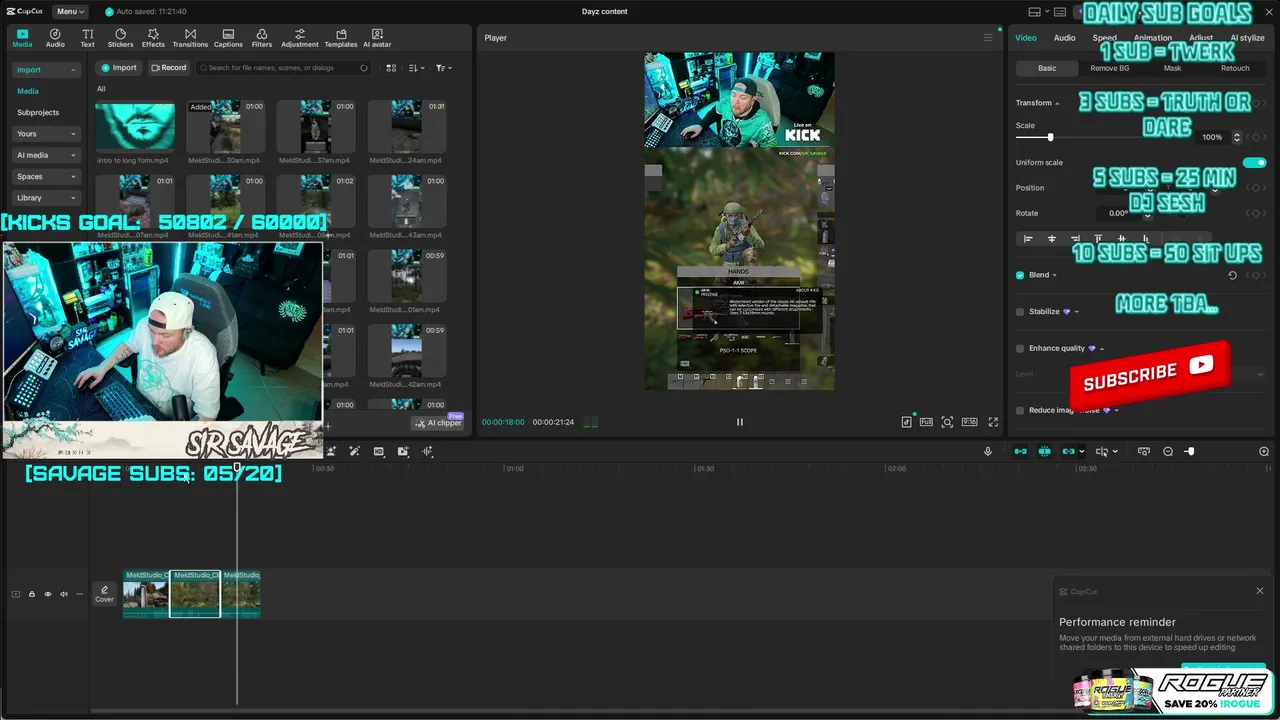The image size is (1280, 720).
Task: Click the Record button
Action: pos(169,68)
